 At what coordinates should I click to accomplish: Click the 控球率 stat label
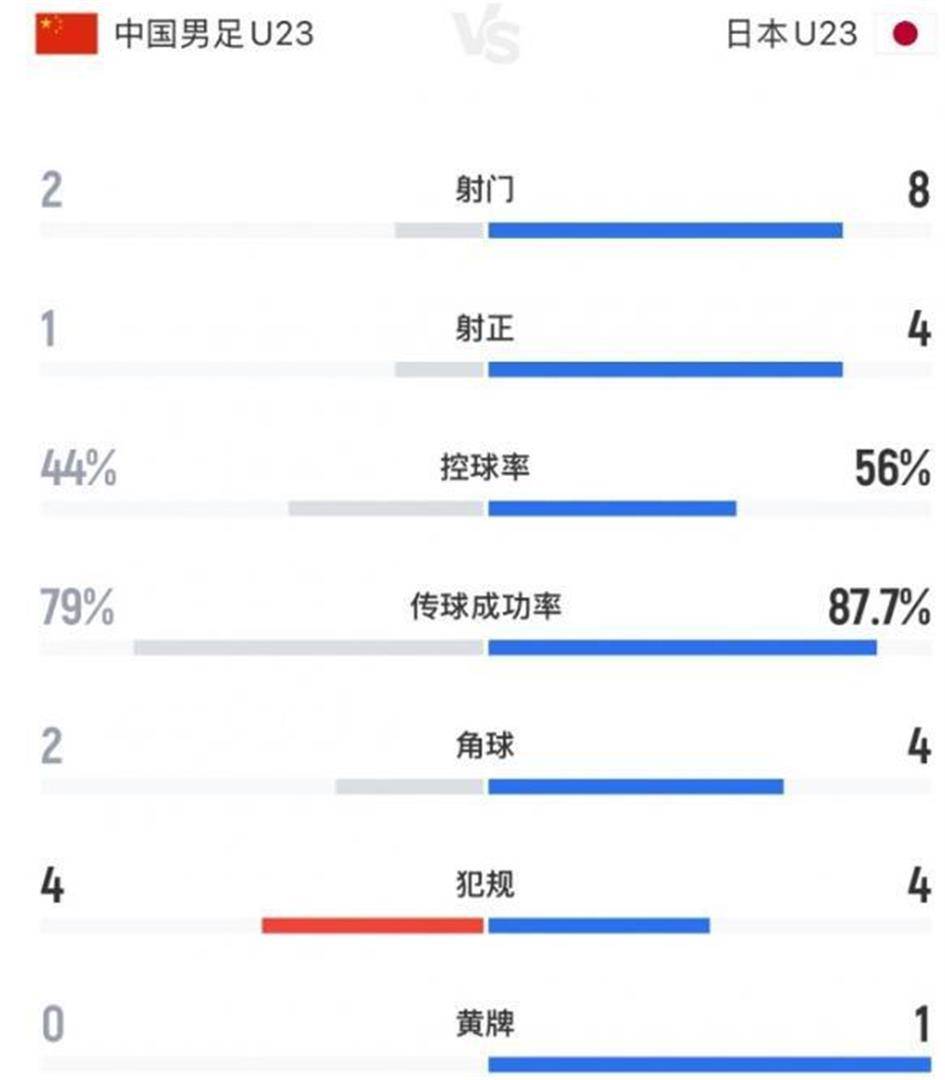coord(485,466)
